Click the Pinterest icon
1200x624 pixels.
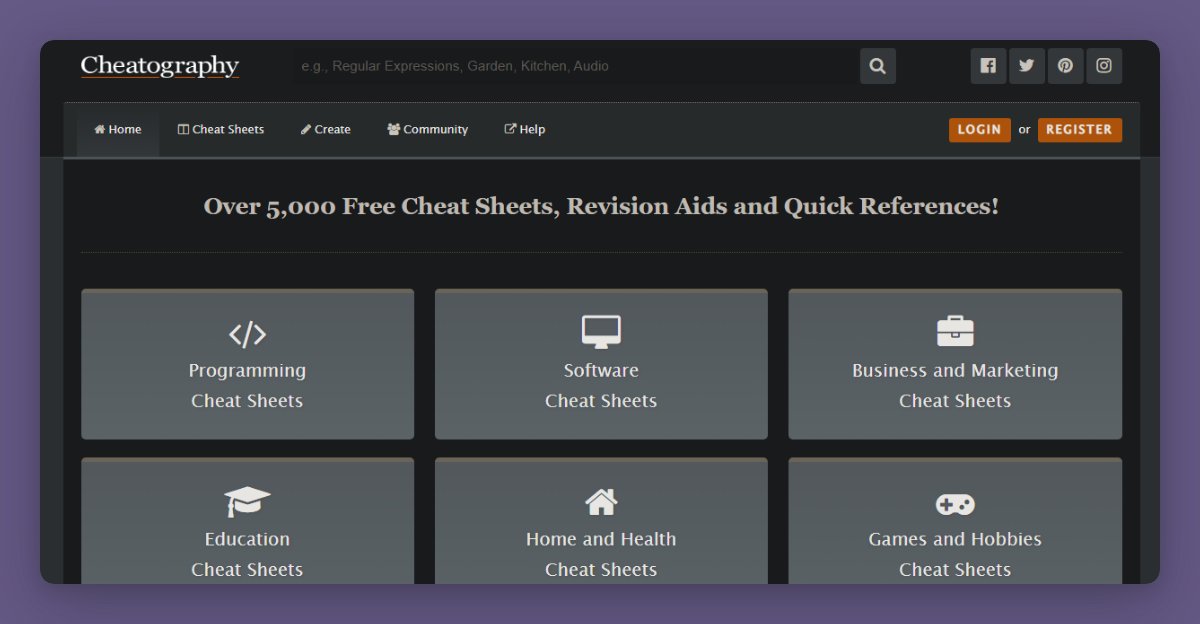pyautogui.click(x=1065, y=65)
